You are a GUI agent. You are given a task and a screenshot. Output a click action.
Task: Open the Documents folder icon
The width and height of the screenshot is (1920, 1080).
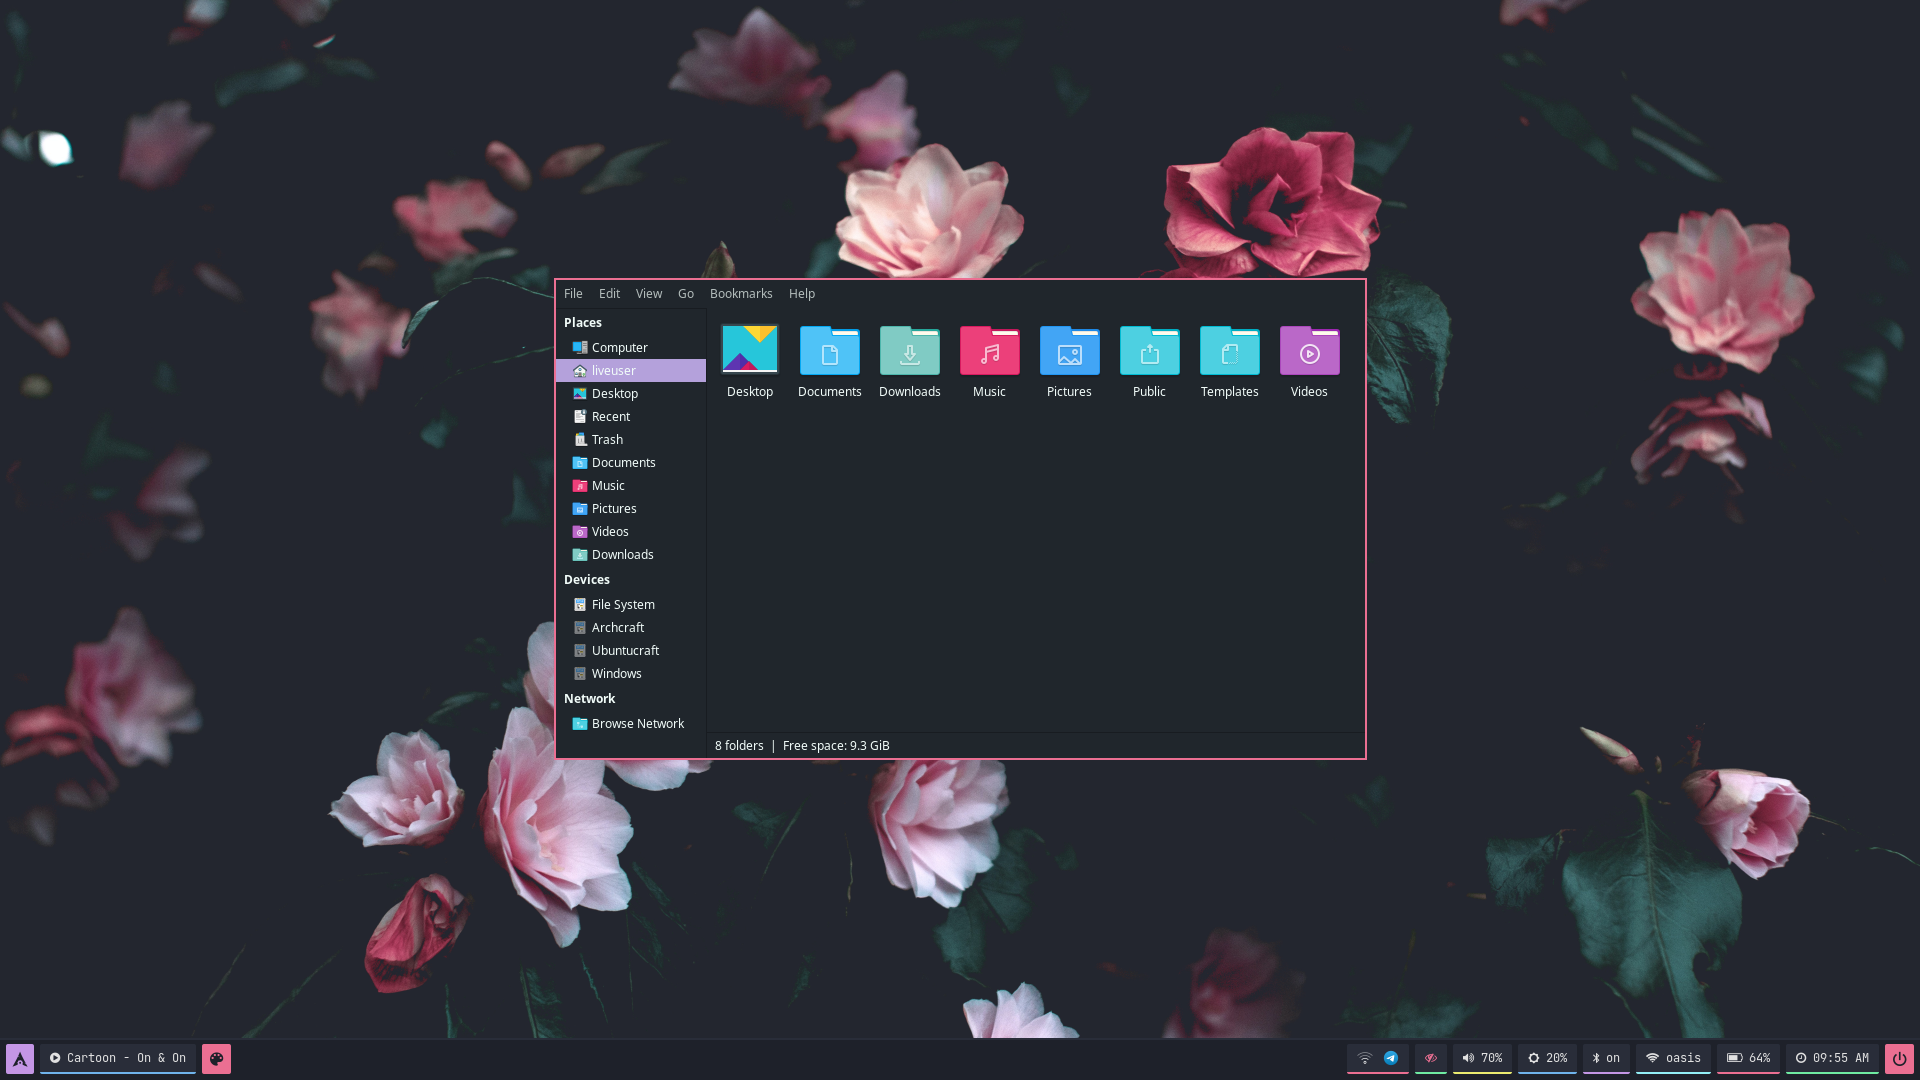(x=829, y=352)
